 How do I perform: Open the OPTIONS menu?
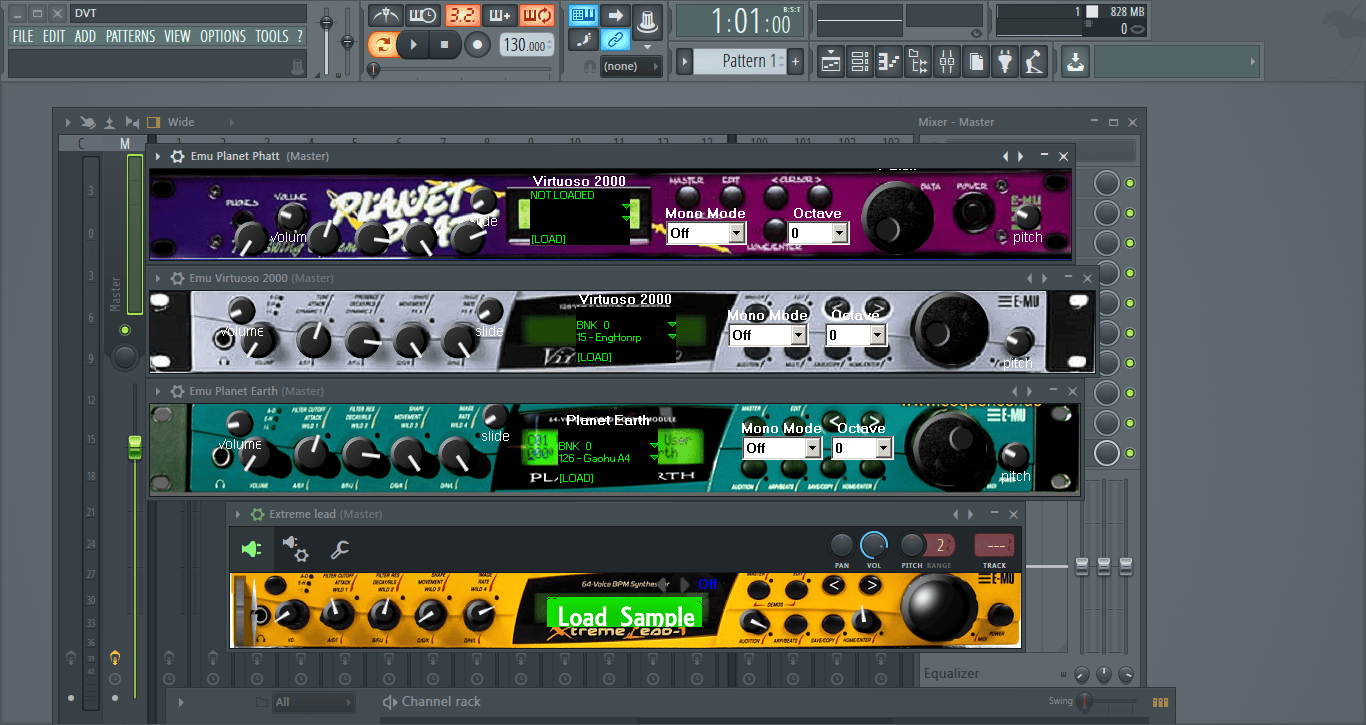pyautogui.click(x=223, y=36)
